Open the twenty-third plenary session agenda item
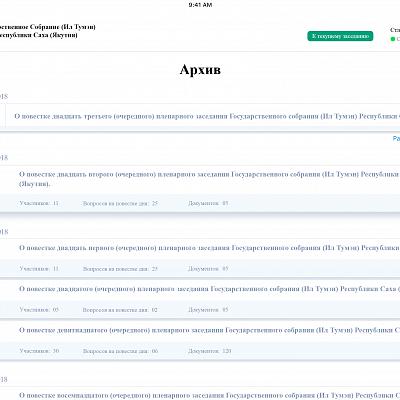 tap(207, 116)
